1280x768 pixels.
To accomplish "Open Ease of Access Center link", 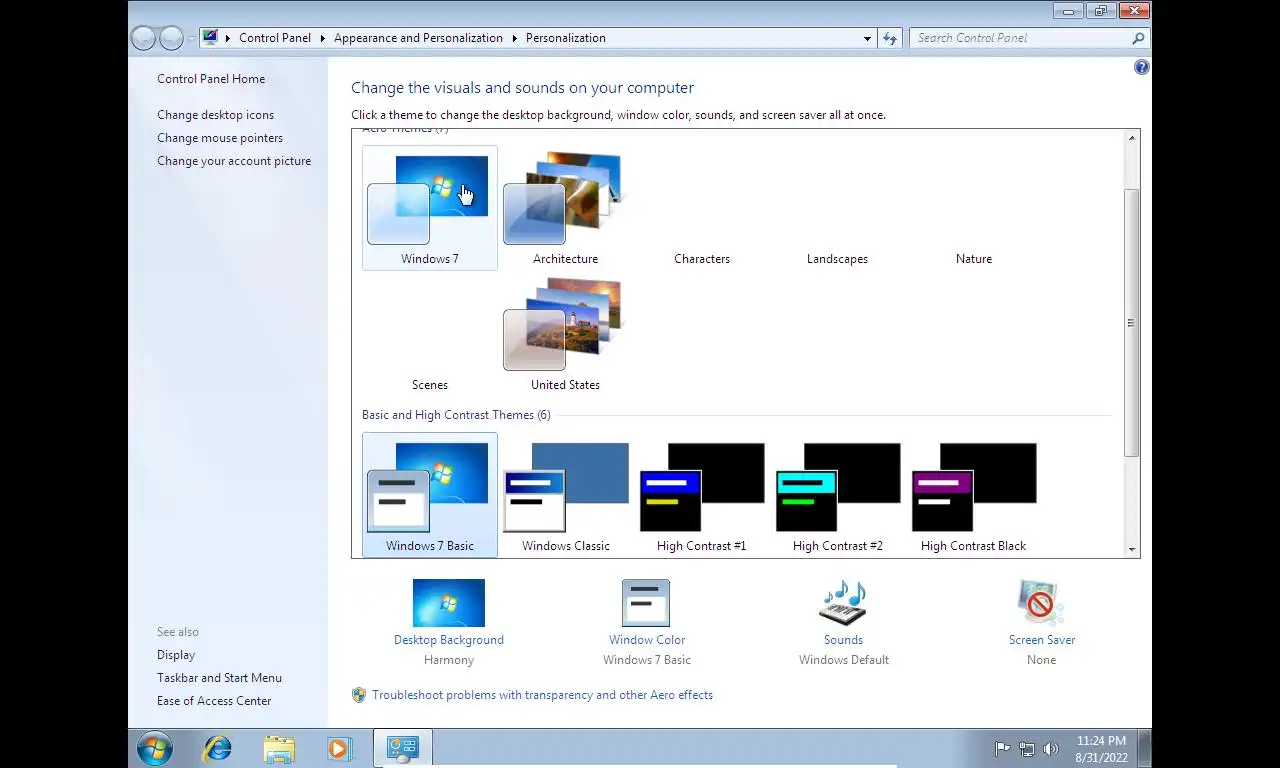I will [214, 701].
